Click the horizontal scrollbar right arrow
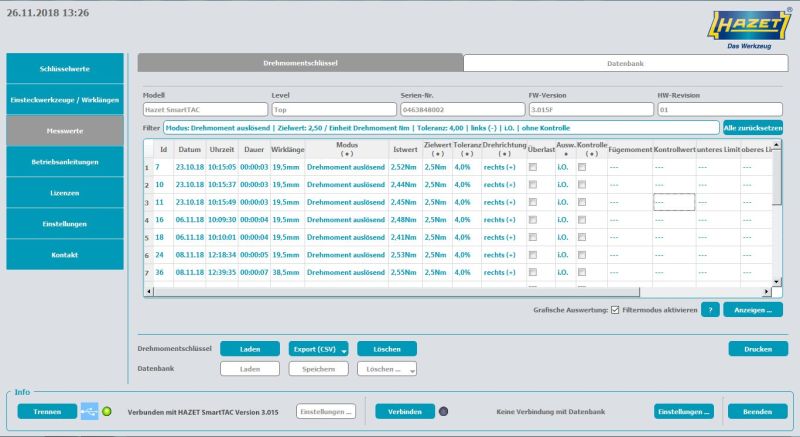The width and height of the screenshot is (800, 437). 761,291
